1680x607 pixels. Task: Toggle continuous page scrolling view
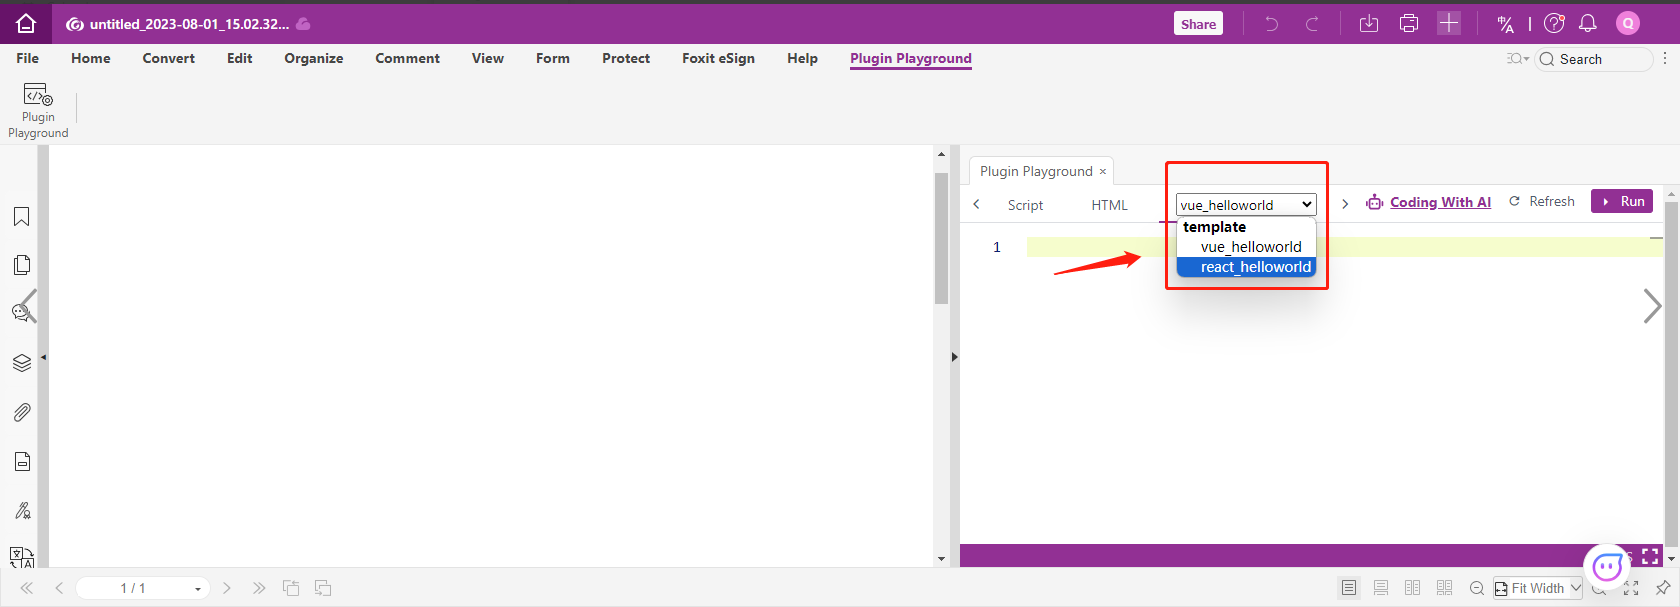[1381, 588]
